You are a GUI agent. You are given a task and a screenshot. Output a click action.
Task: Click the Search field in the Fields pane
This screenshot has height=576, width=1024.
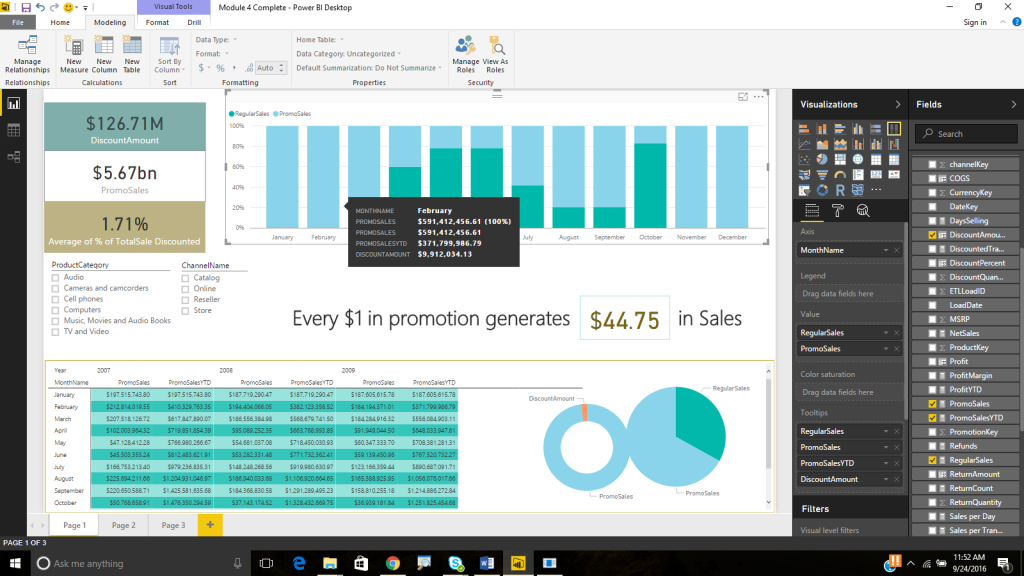click(x=965, y=133)
